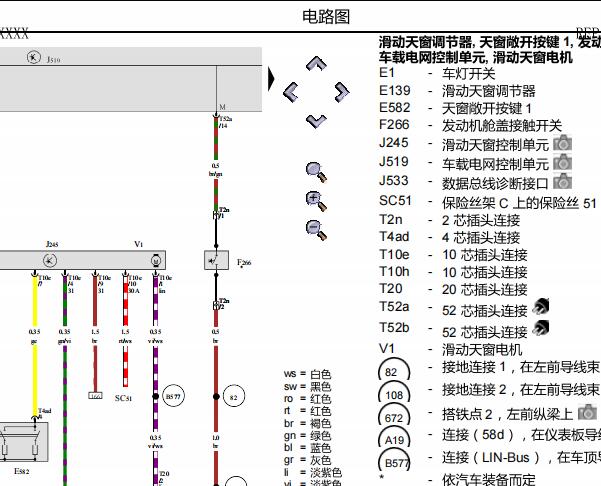The height and width of the screenshot is (486, 601).
Task: Open the connector image for T52b
Action: 541,328
